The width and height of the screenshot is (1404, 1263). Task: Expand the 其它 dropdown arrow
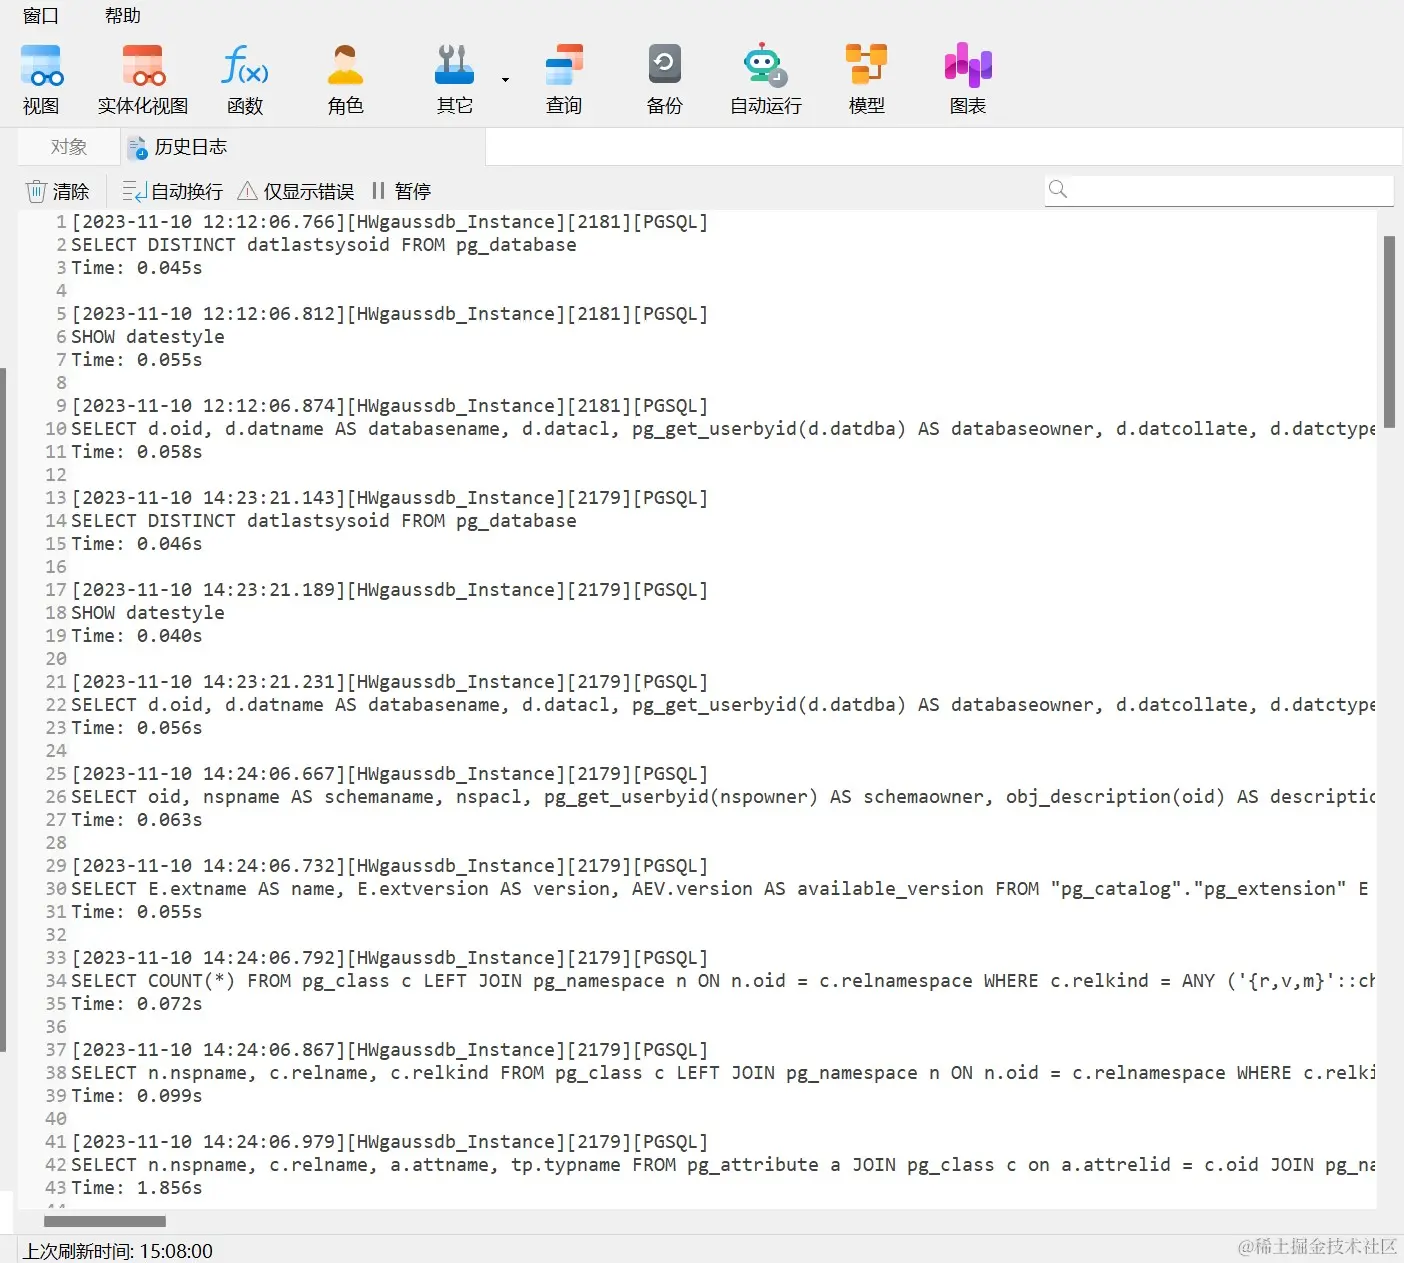(505, 80)
